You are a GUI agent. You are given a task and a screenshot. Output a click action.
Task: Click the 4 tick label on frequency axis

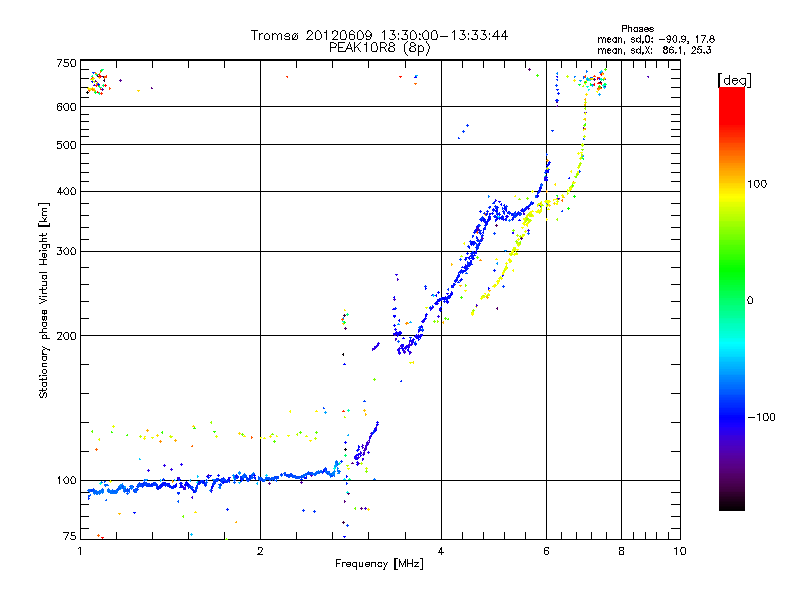[441, 551]
